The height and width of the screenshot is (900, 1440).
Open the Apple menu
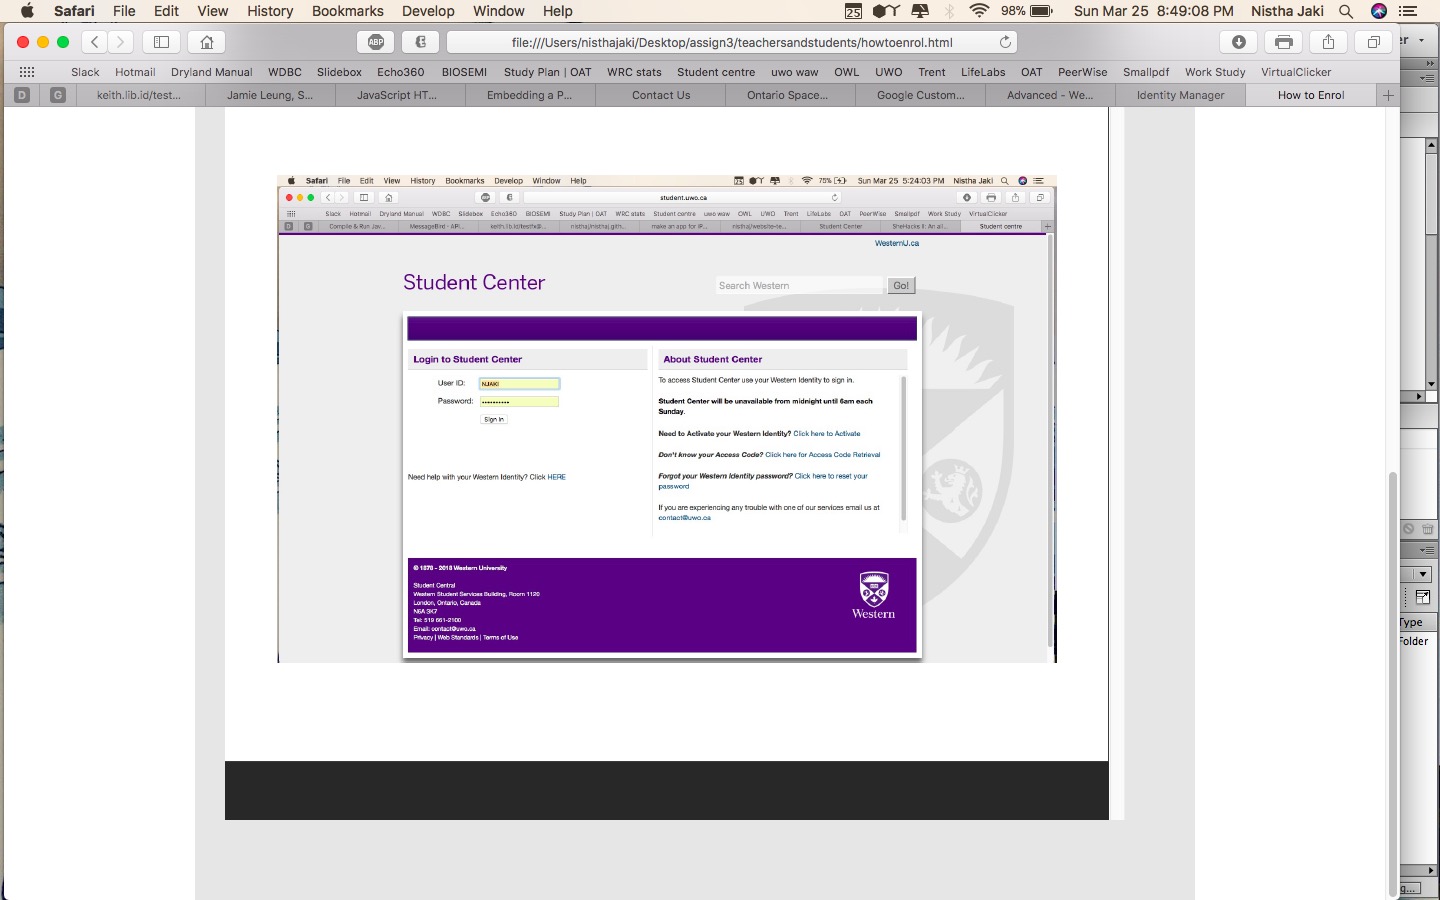(x=27, y=11)
